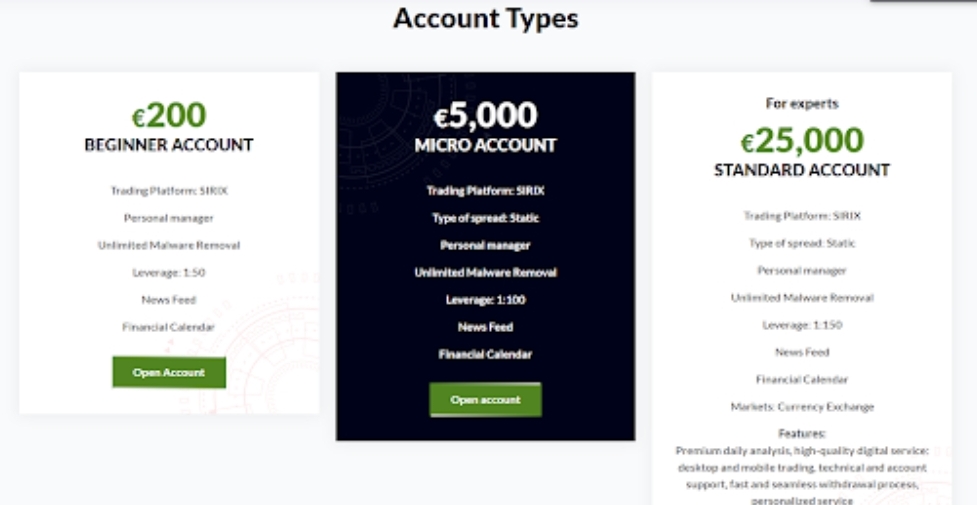Select the €5,000 Micro Account price
The height and width of the screenshot is (505, 977).
click(x=485, y=115)
